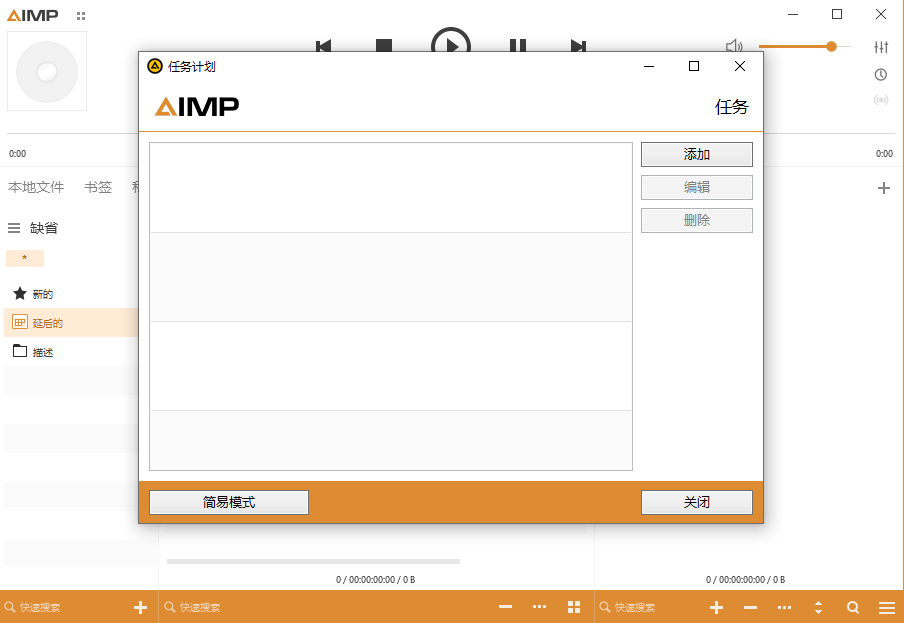Open the more options dots in middle bar
Viewport: 904px width, 623px height.
pos(540,607)
